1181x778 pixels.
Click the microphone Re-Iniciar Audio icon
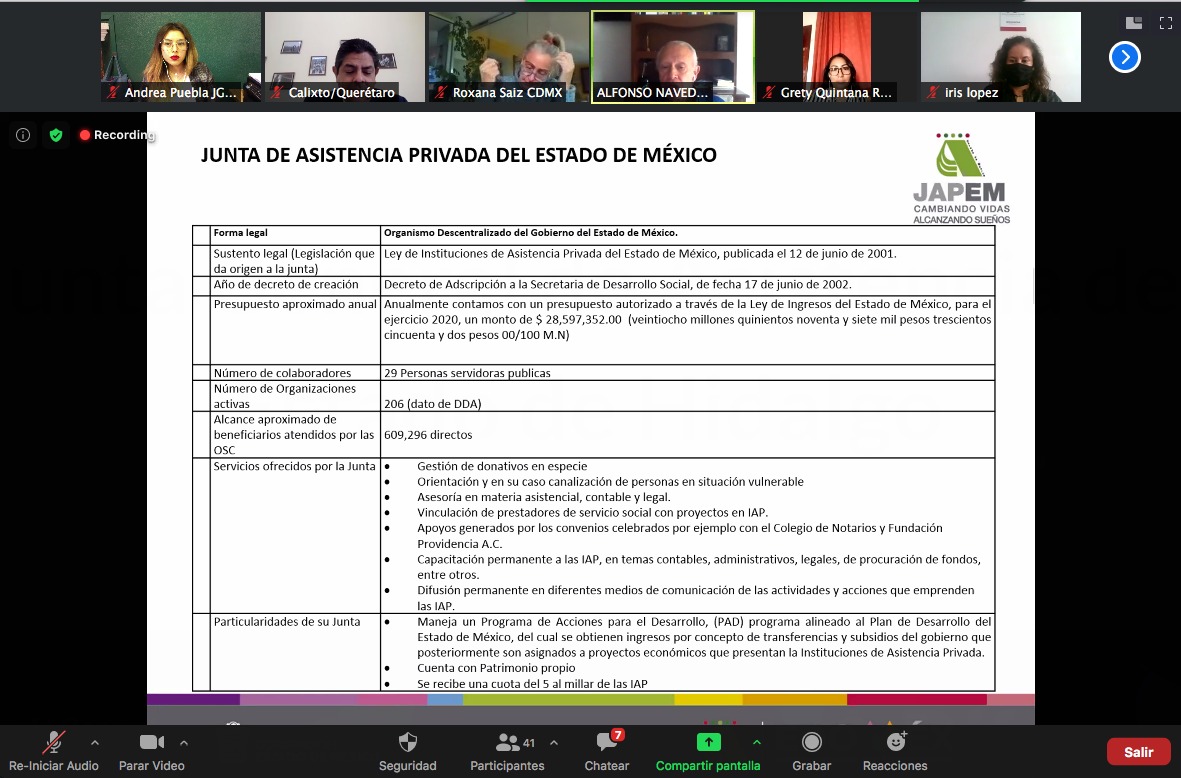pos(53,743)
